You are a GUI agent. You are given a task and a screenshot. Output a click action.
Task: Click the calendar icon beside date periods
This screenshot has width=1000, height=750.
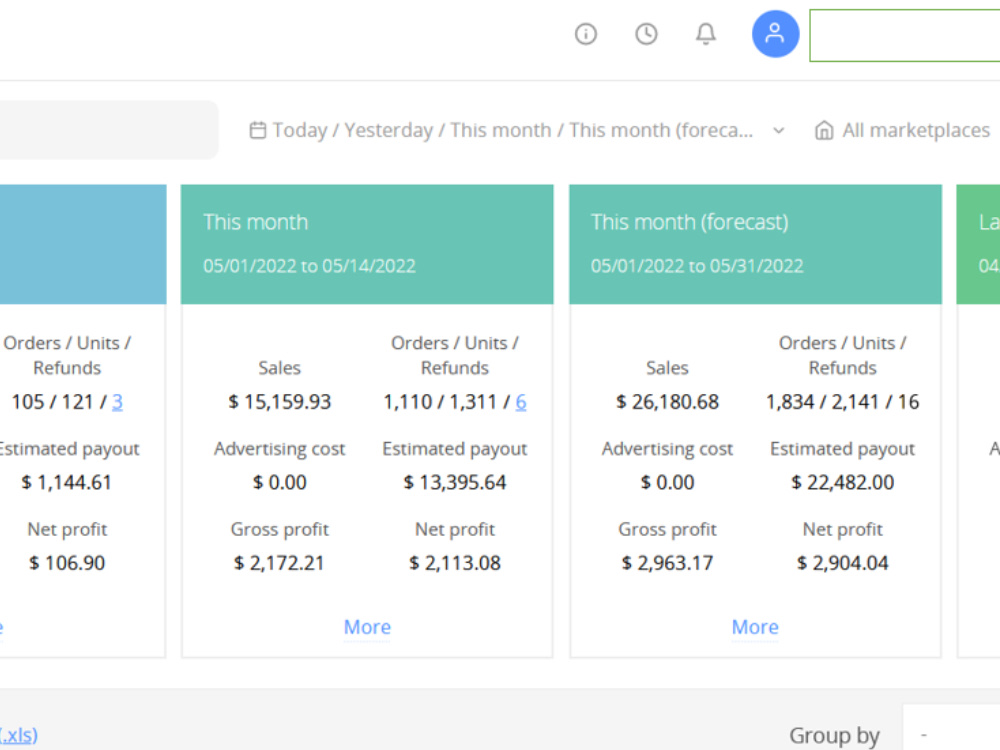258,130
